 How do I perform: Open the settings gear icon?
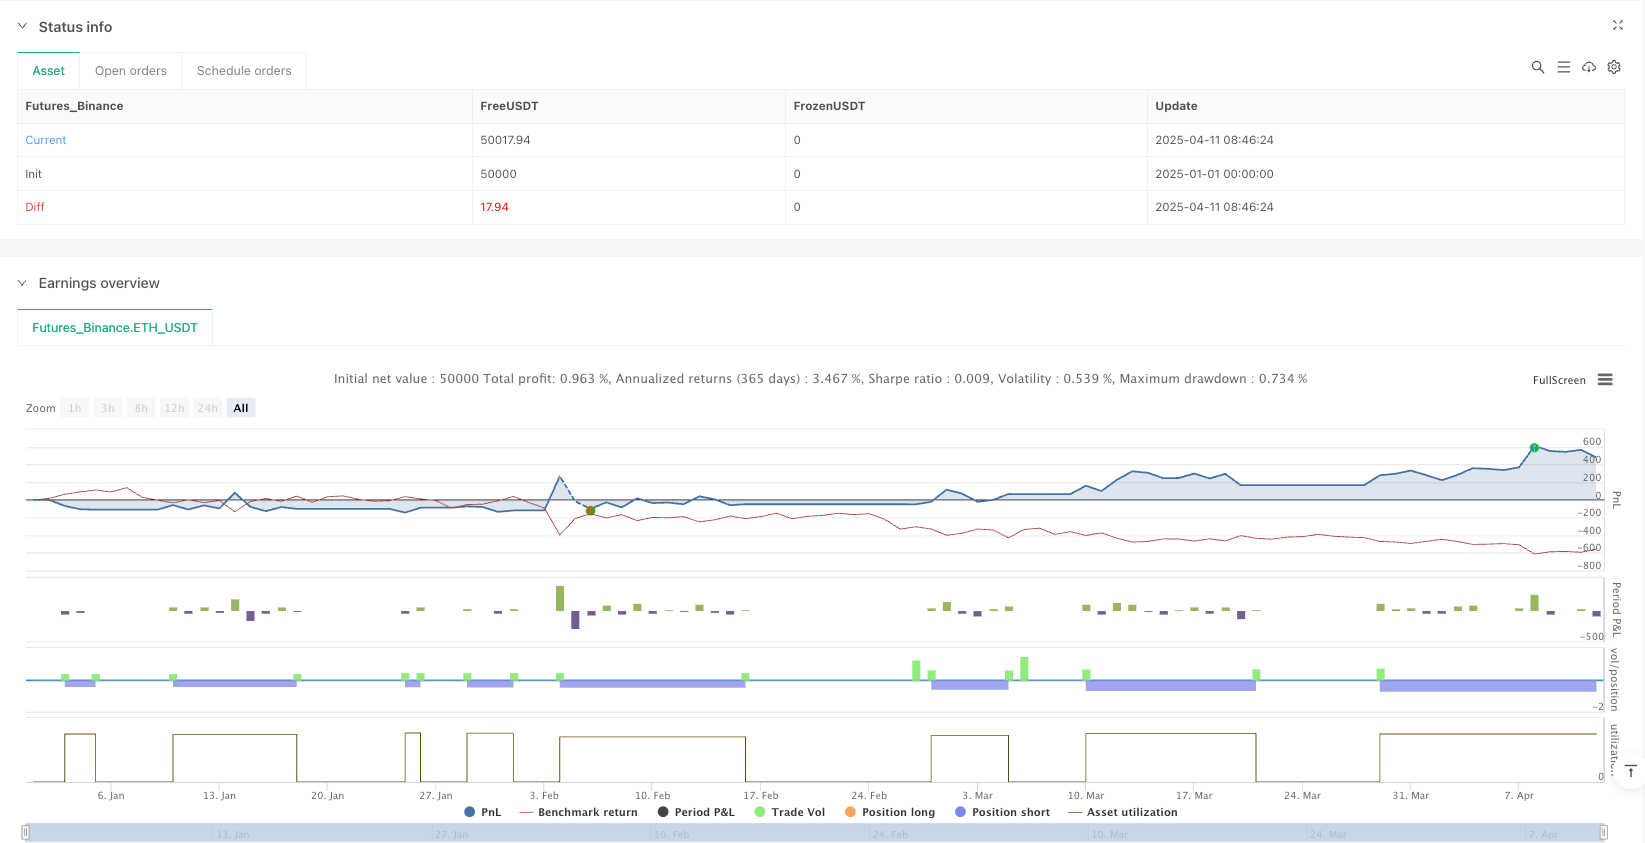pos(1613,67)
